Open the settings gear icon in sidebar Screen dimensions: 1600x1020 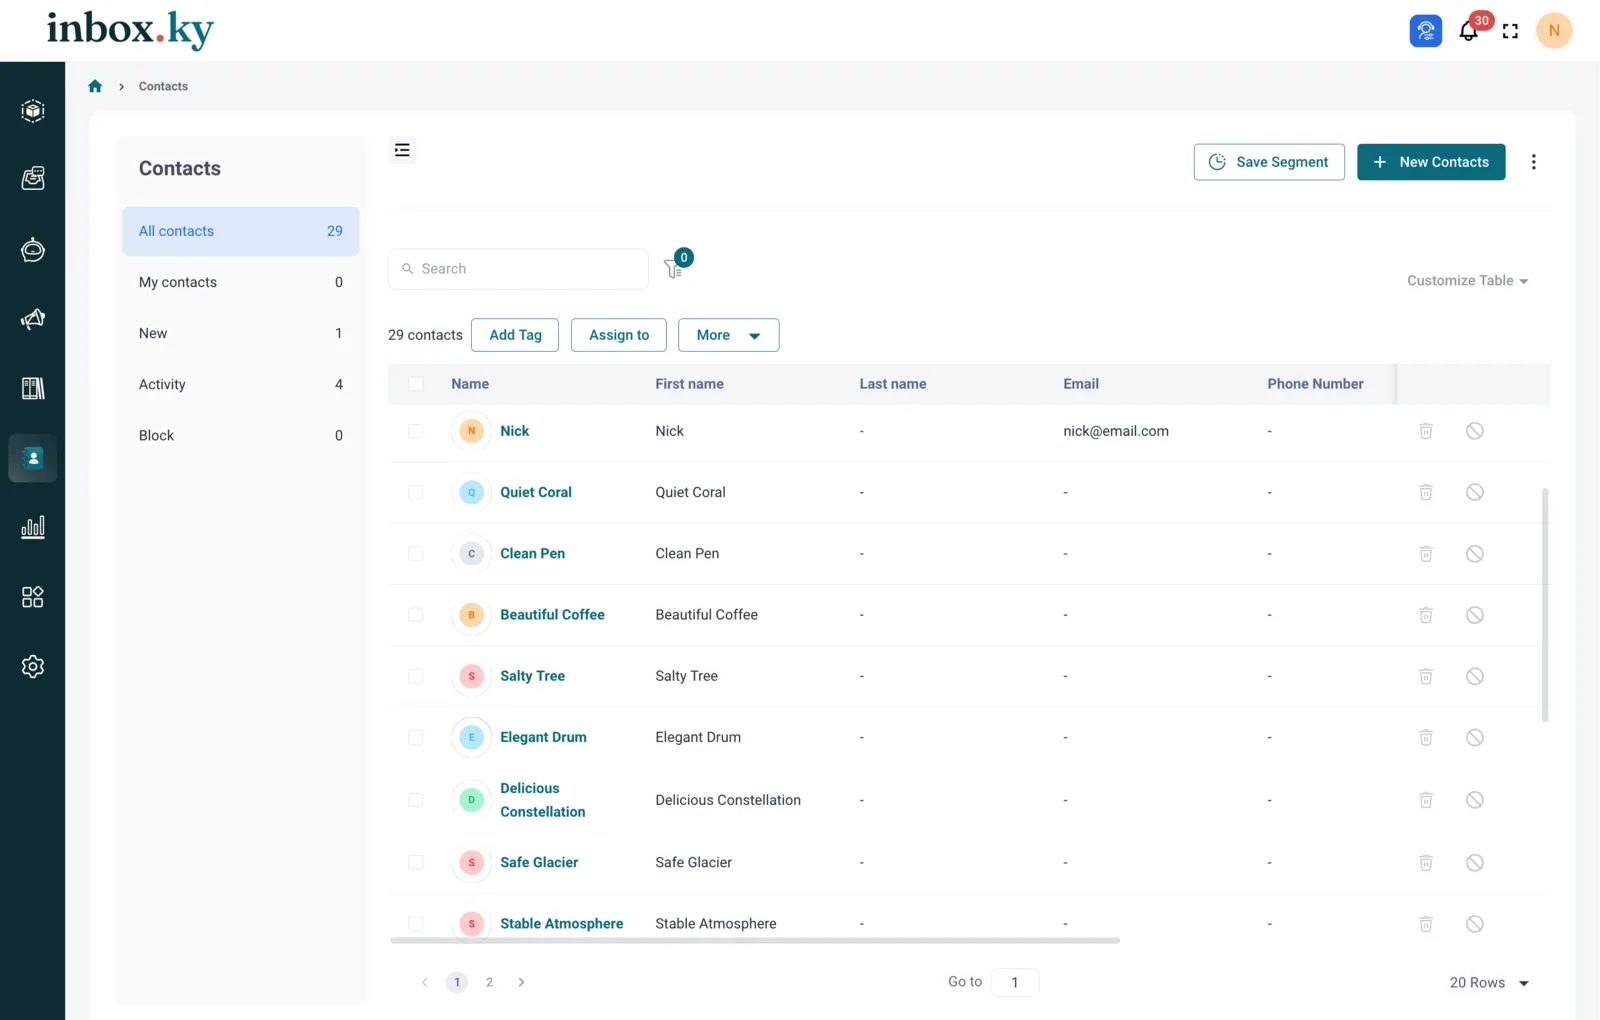33,666
